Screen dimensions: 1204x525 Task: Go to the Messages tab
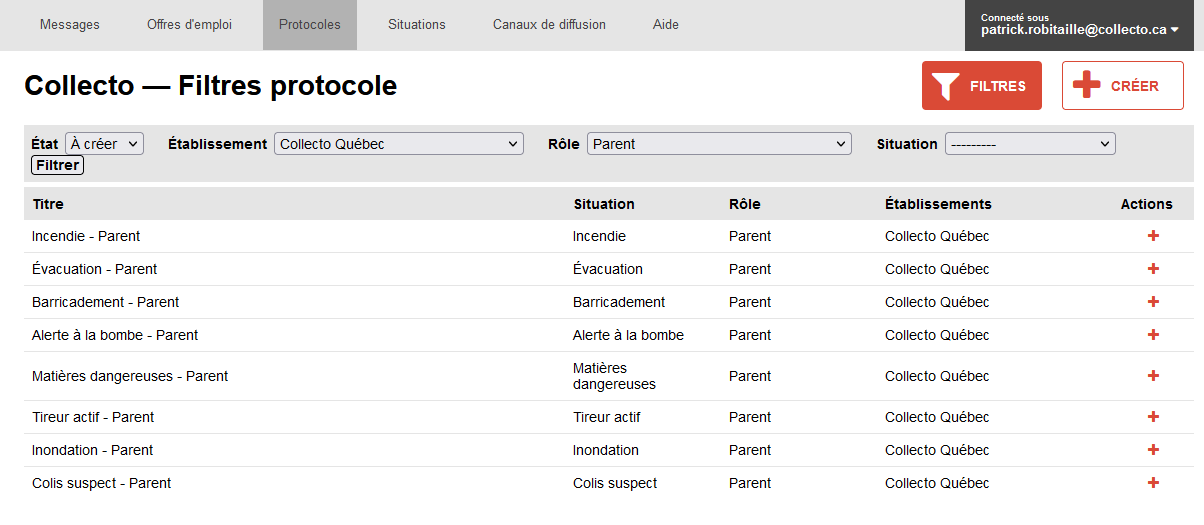click(x=70, y=25)
